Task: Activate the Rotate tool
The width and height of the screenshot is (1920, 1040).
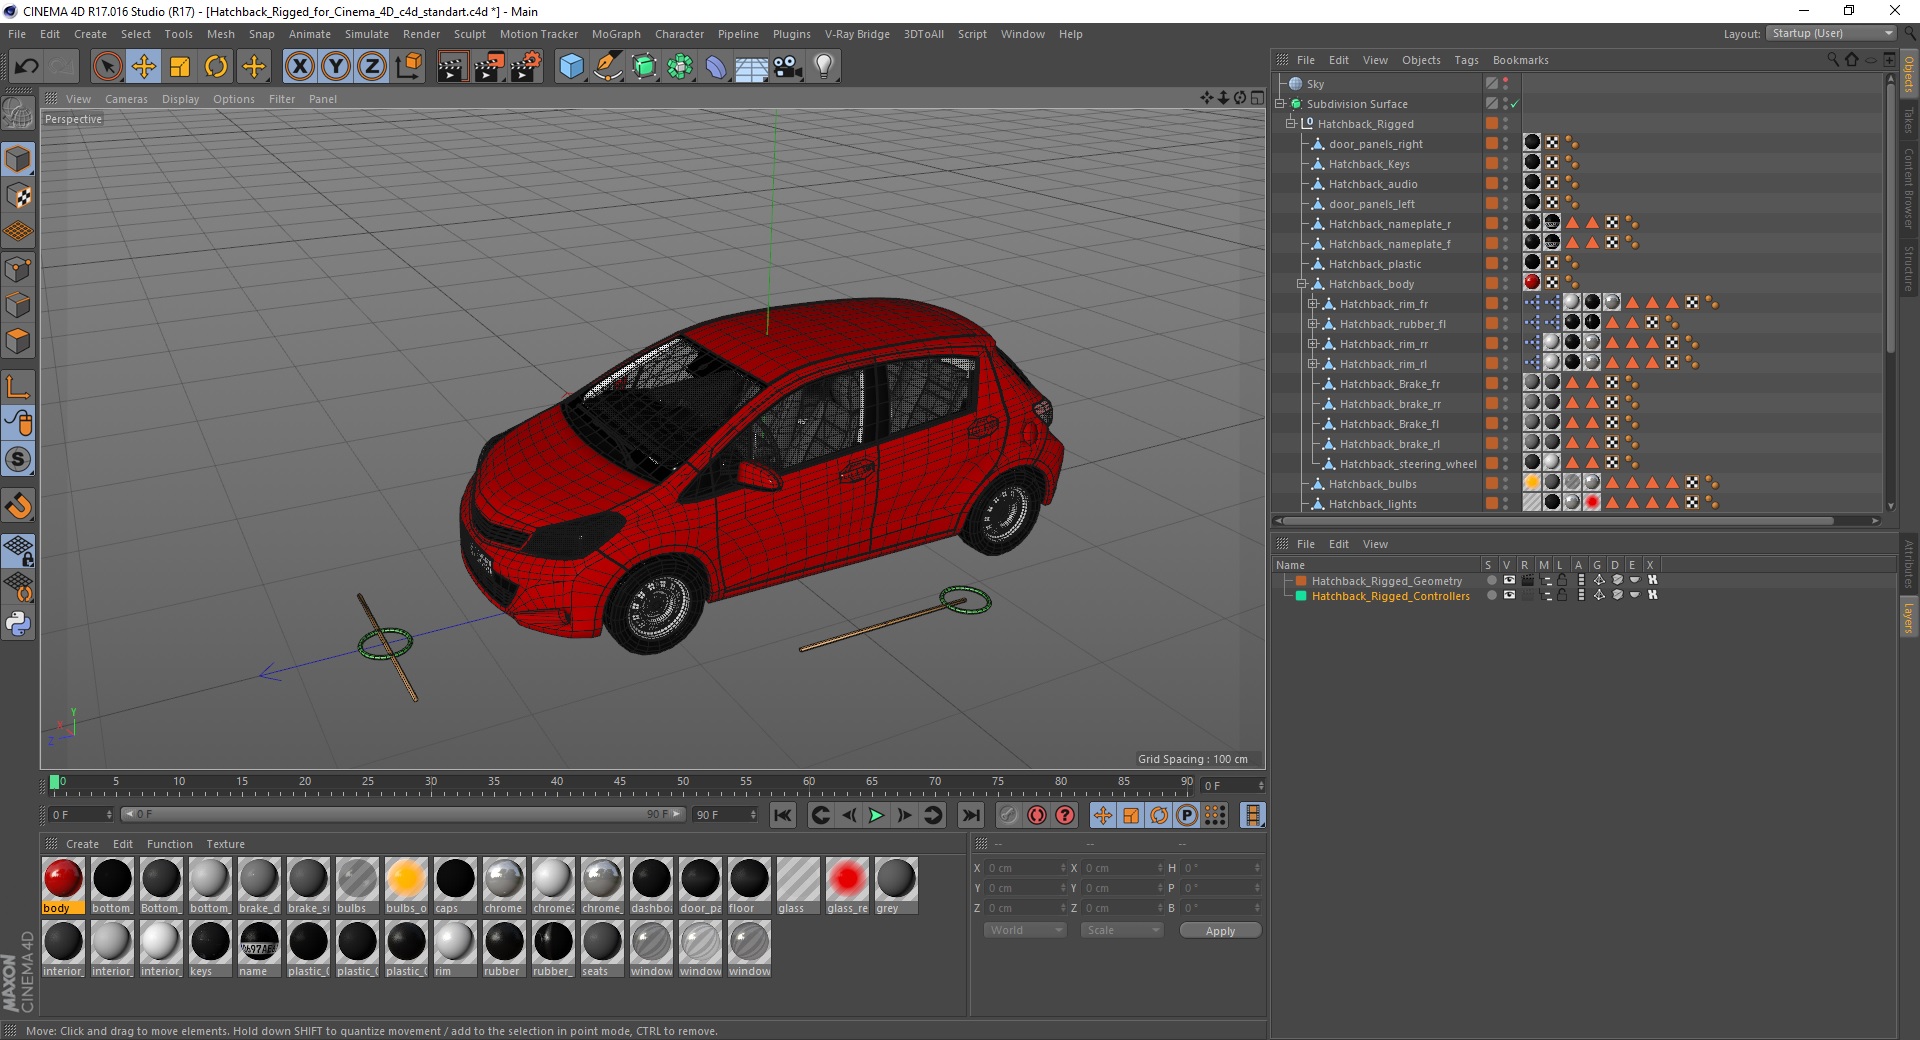Action: tap(216, 66)
